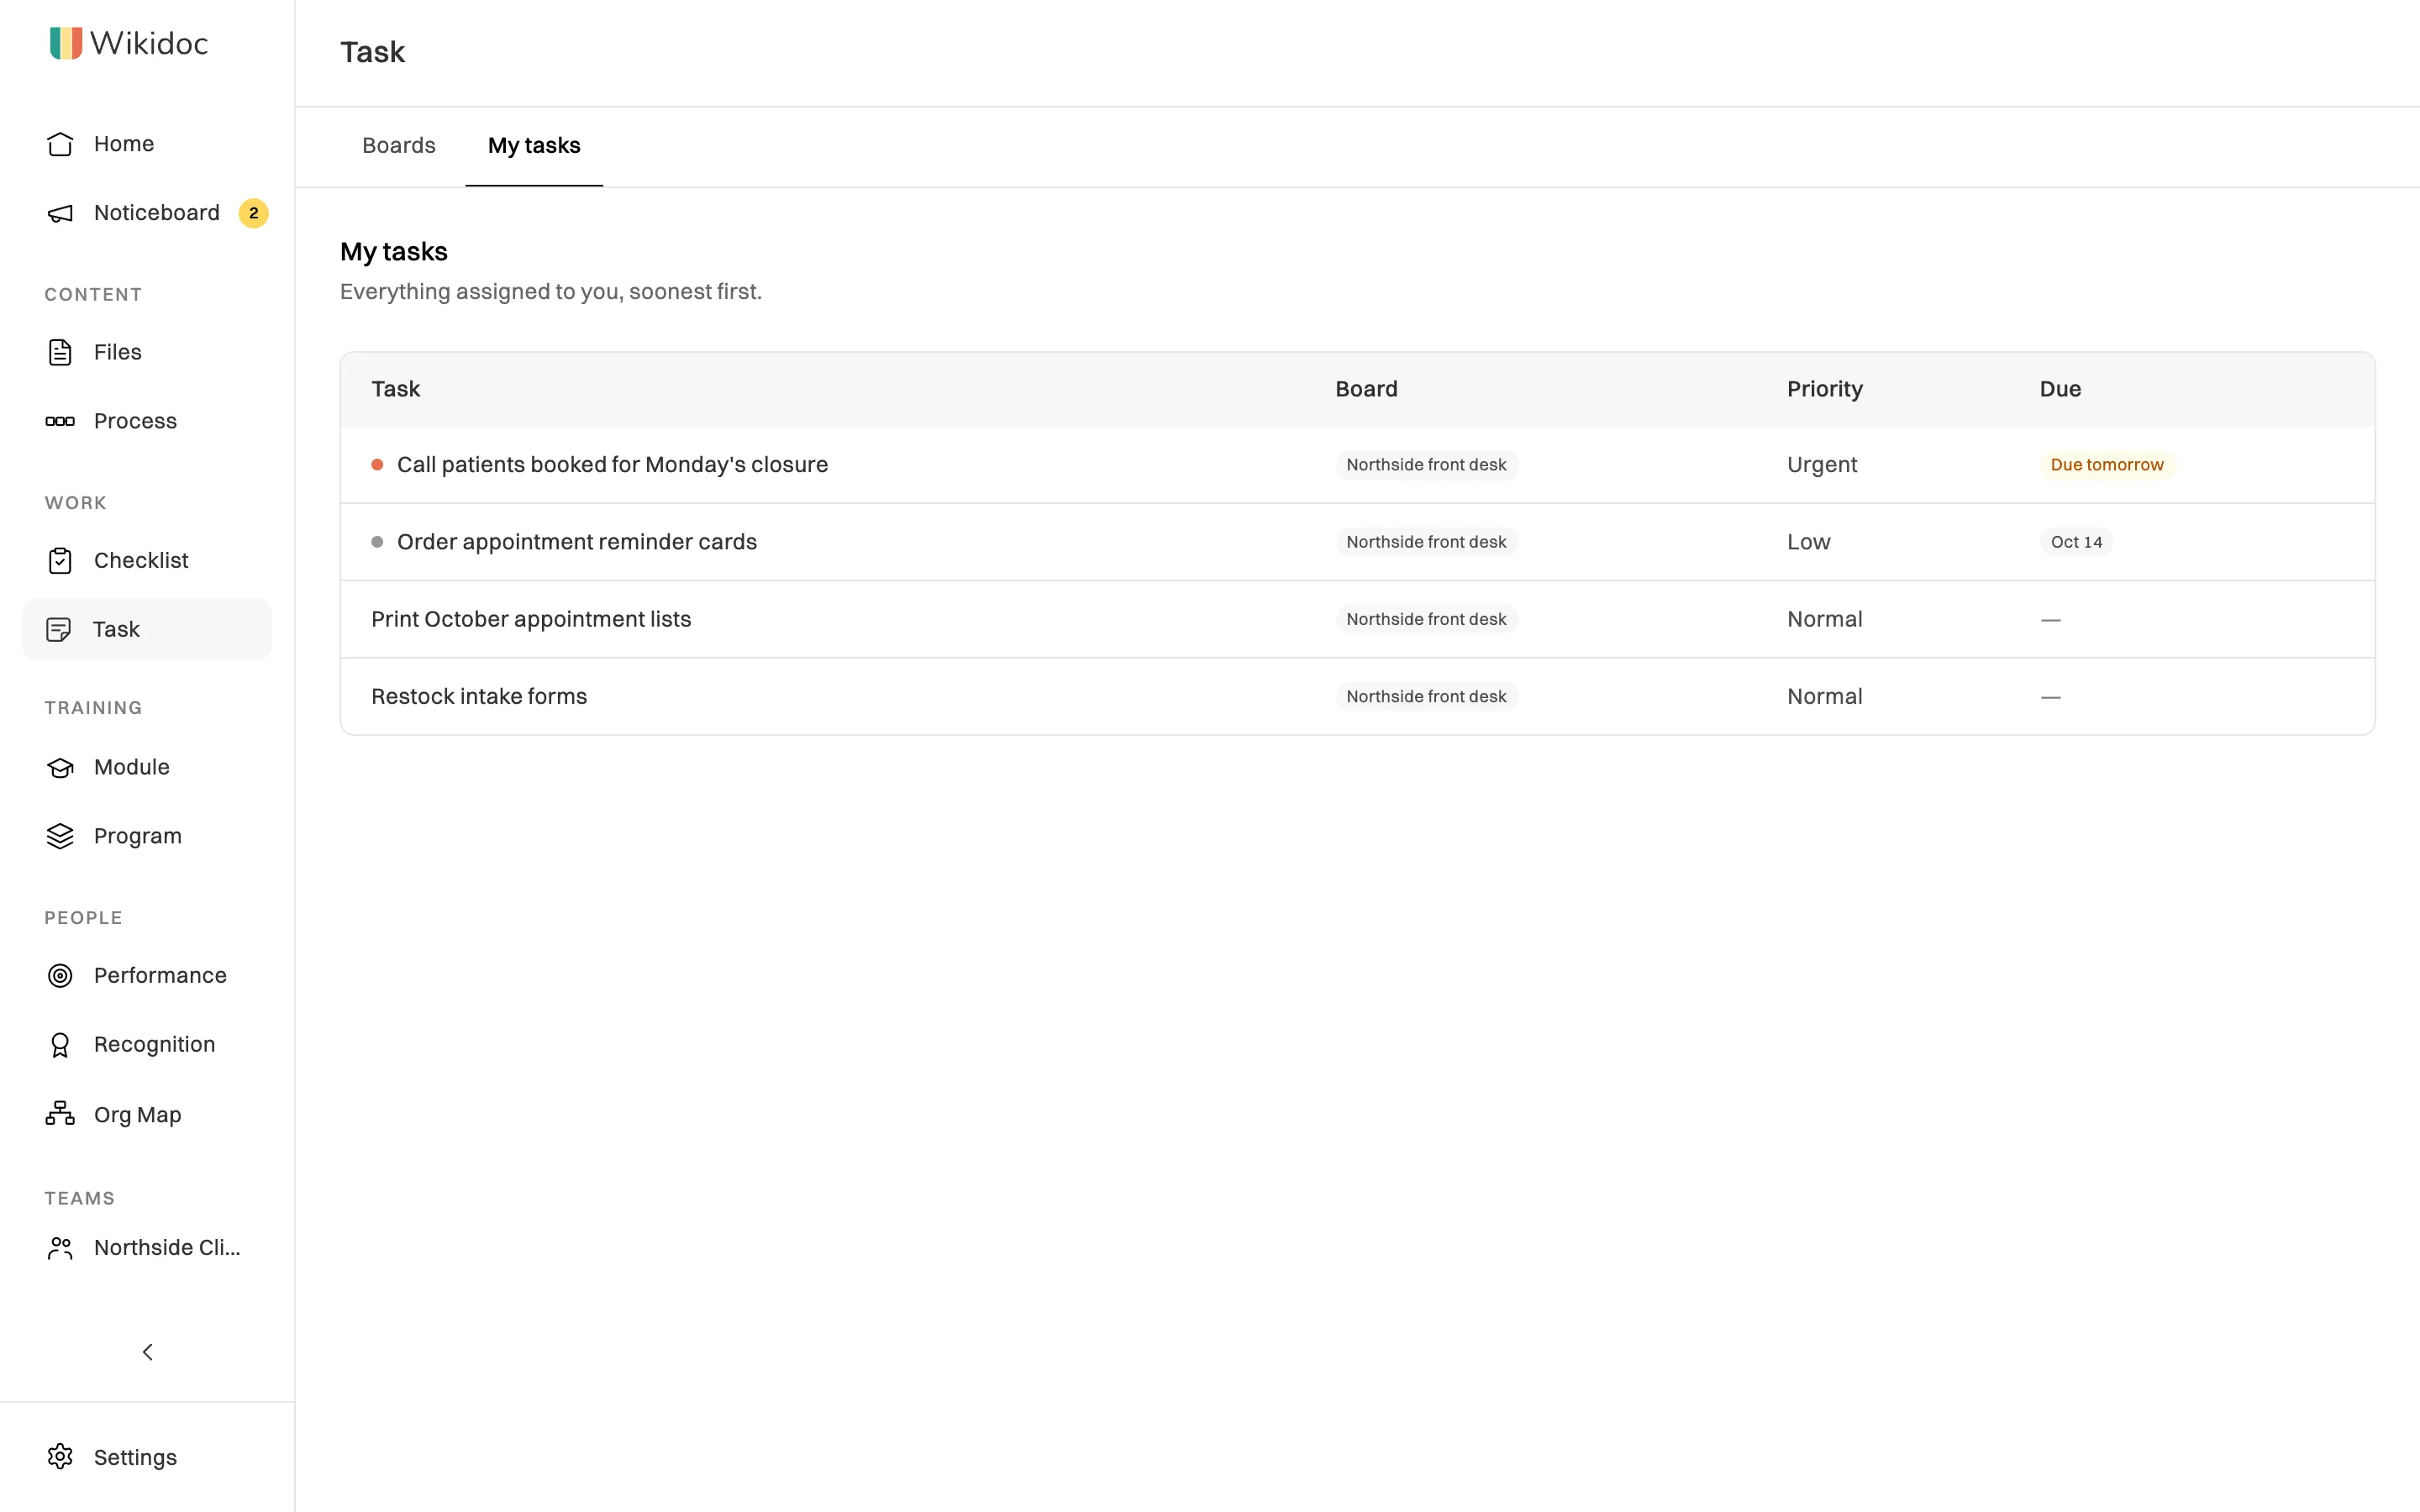This screenshot has height=1512, width=2420.
Task: Click the red status dot on Call patients task
Action: tap(377, 465)
